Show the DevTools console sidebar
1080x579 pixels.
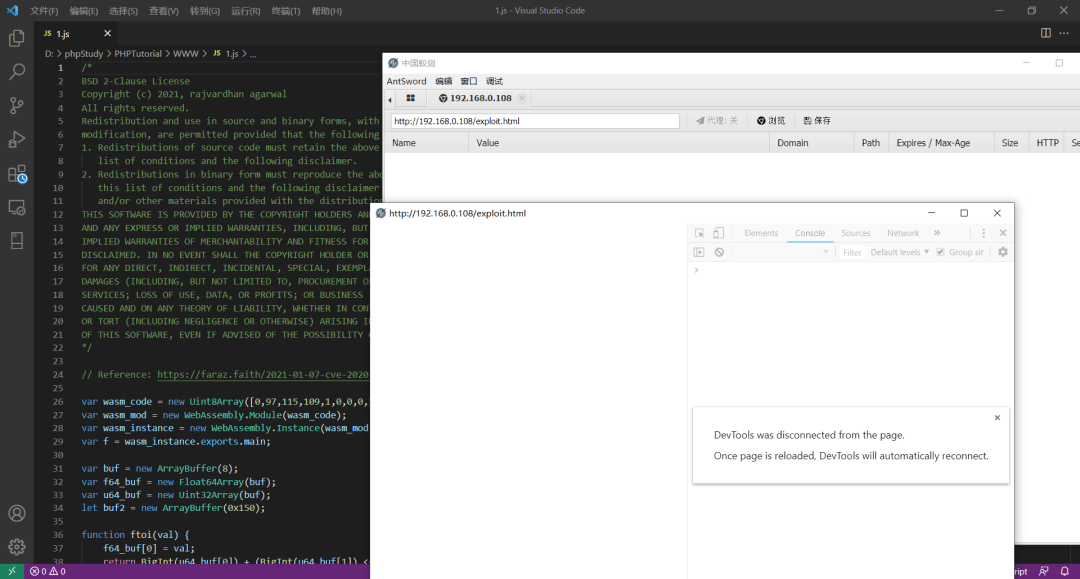pyautogui.click(x=699, y=253)
